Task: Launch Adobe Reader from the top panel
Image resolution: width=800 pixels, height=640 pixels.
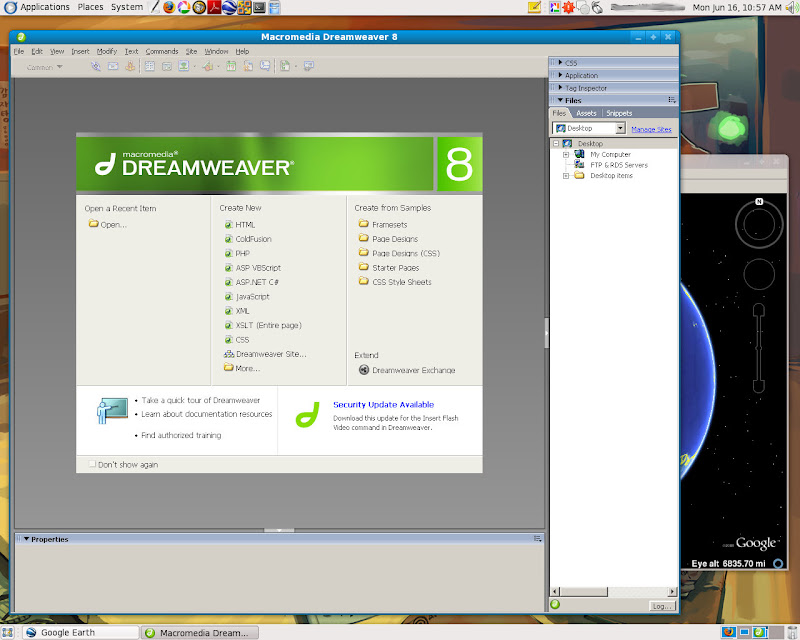Action: click(x=214, y=8)
